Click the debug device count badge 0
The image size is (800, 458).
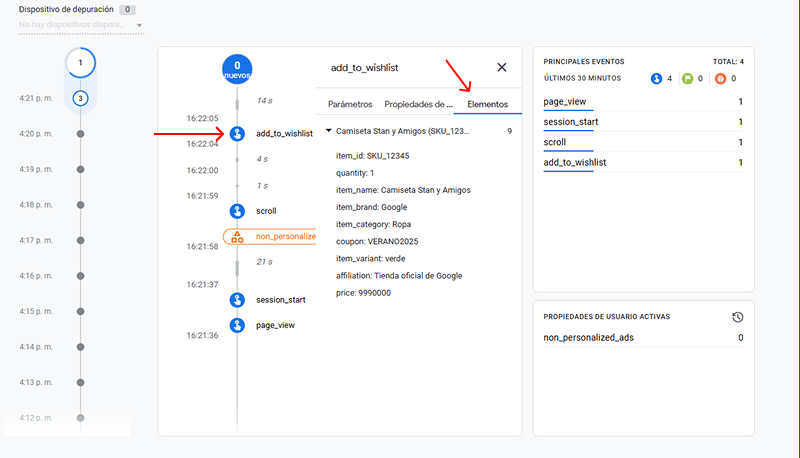127,10
